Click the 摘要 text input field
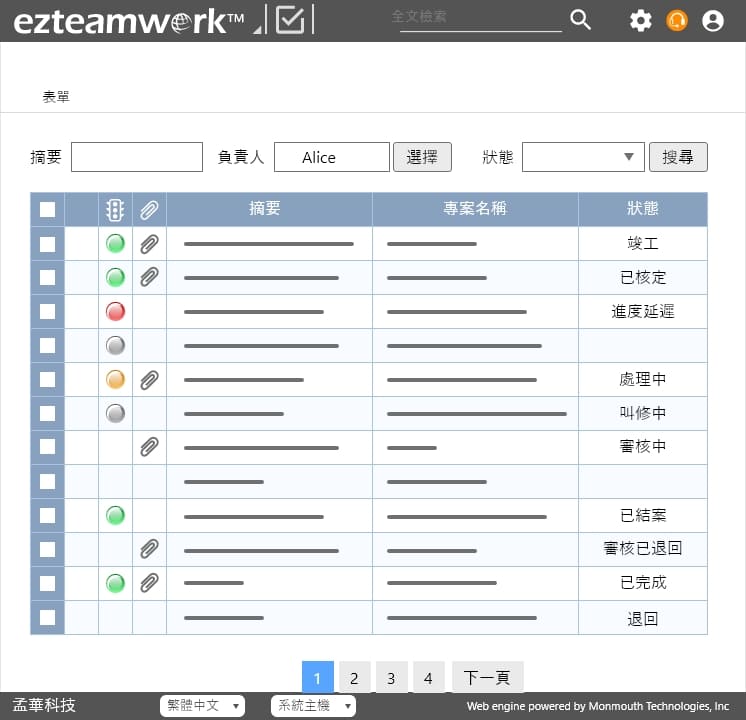The width and height of the screenshot is (746, 720). coord(137,157)
